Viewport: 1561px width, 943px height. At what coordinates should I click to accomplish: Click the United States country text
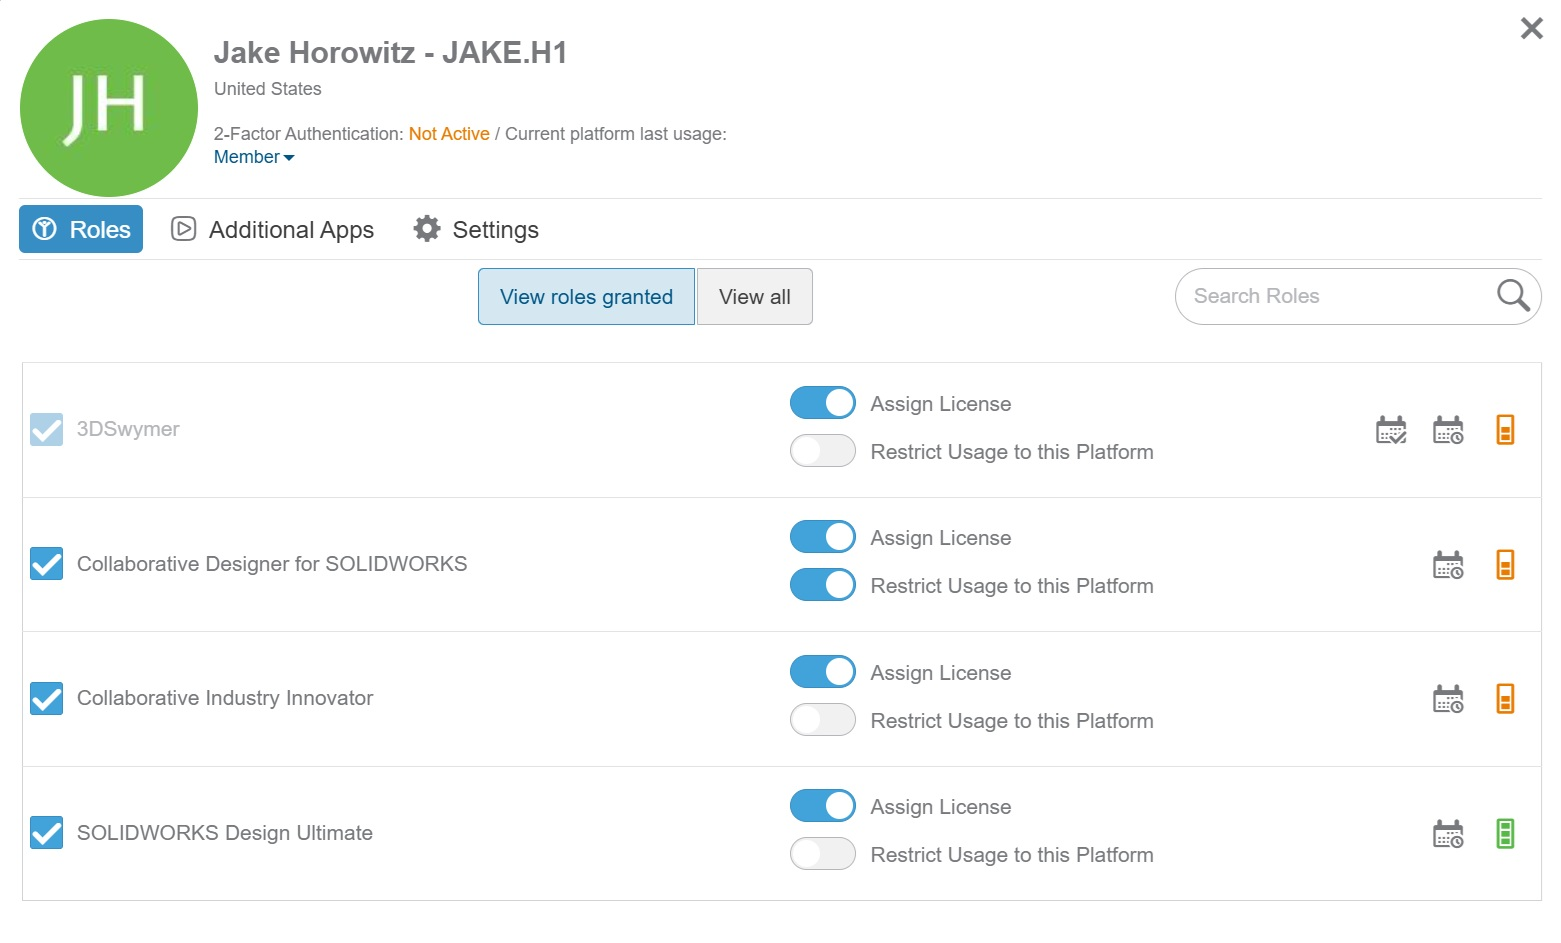point(268,89)
